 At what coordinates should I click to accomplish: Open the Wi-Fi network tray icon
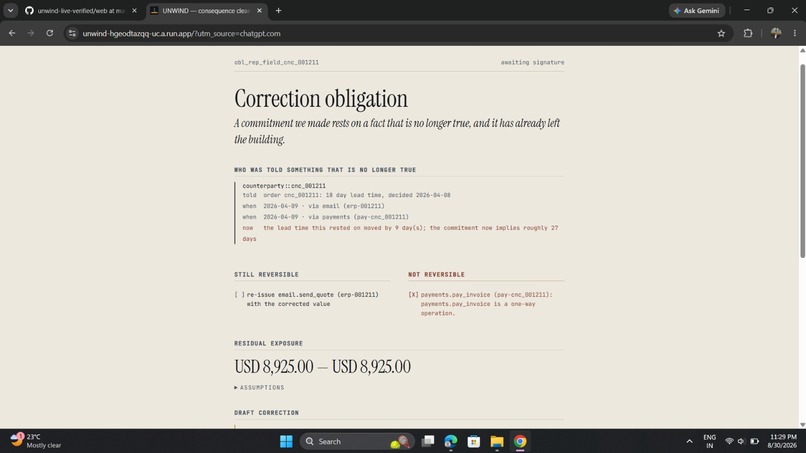(x=729, y=441)
